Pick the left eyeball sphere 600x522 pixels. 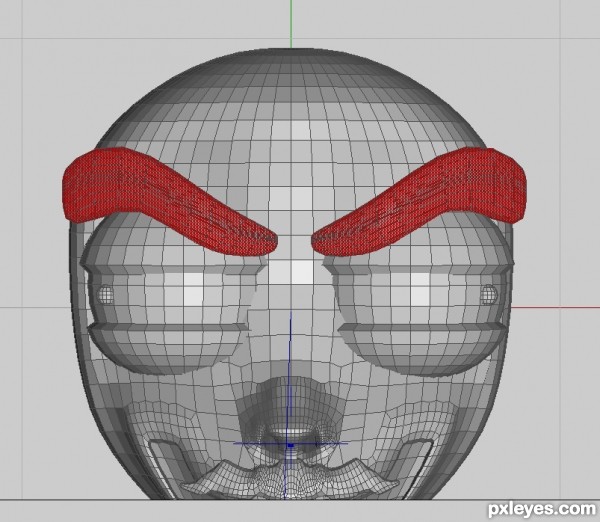tap(174, 294)
